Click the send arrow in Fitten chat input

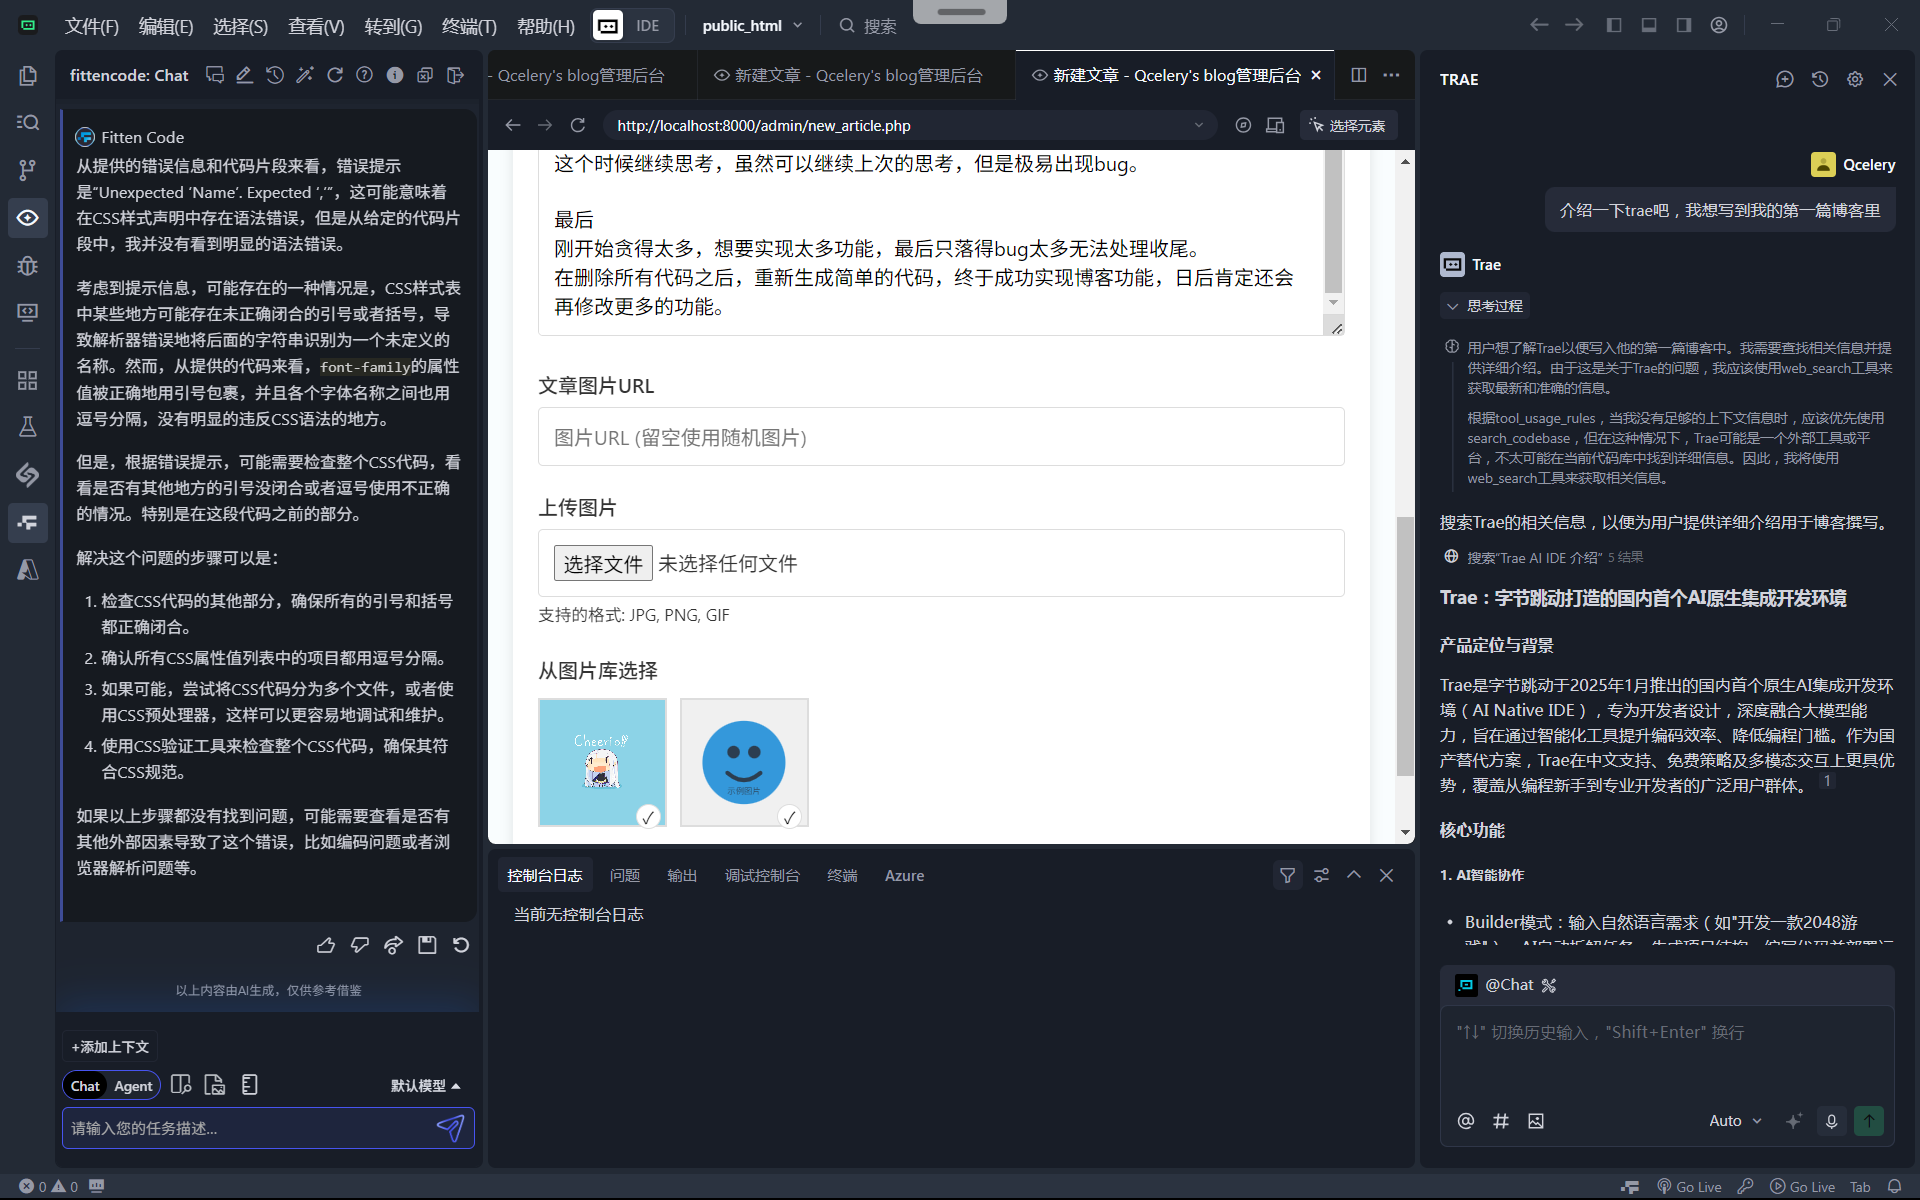click(450, 1128)
